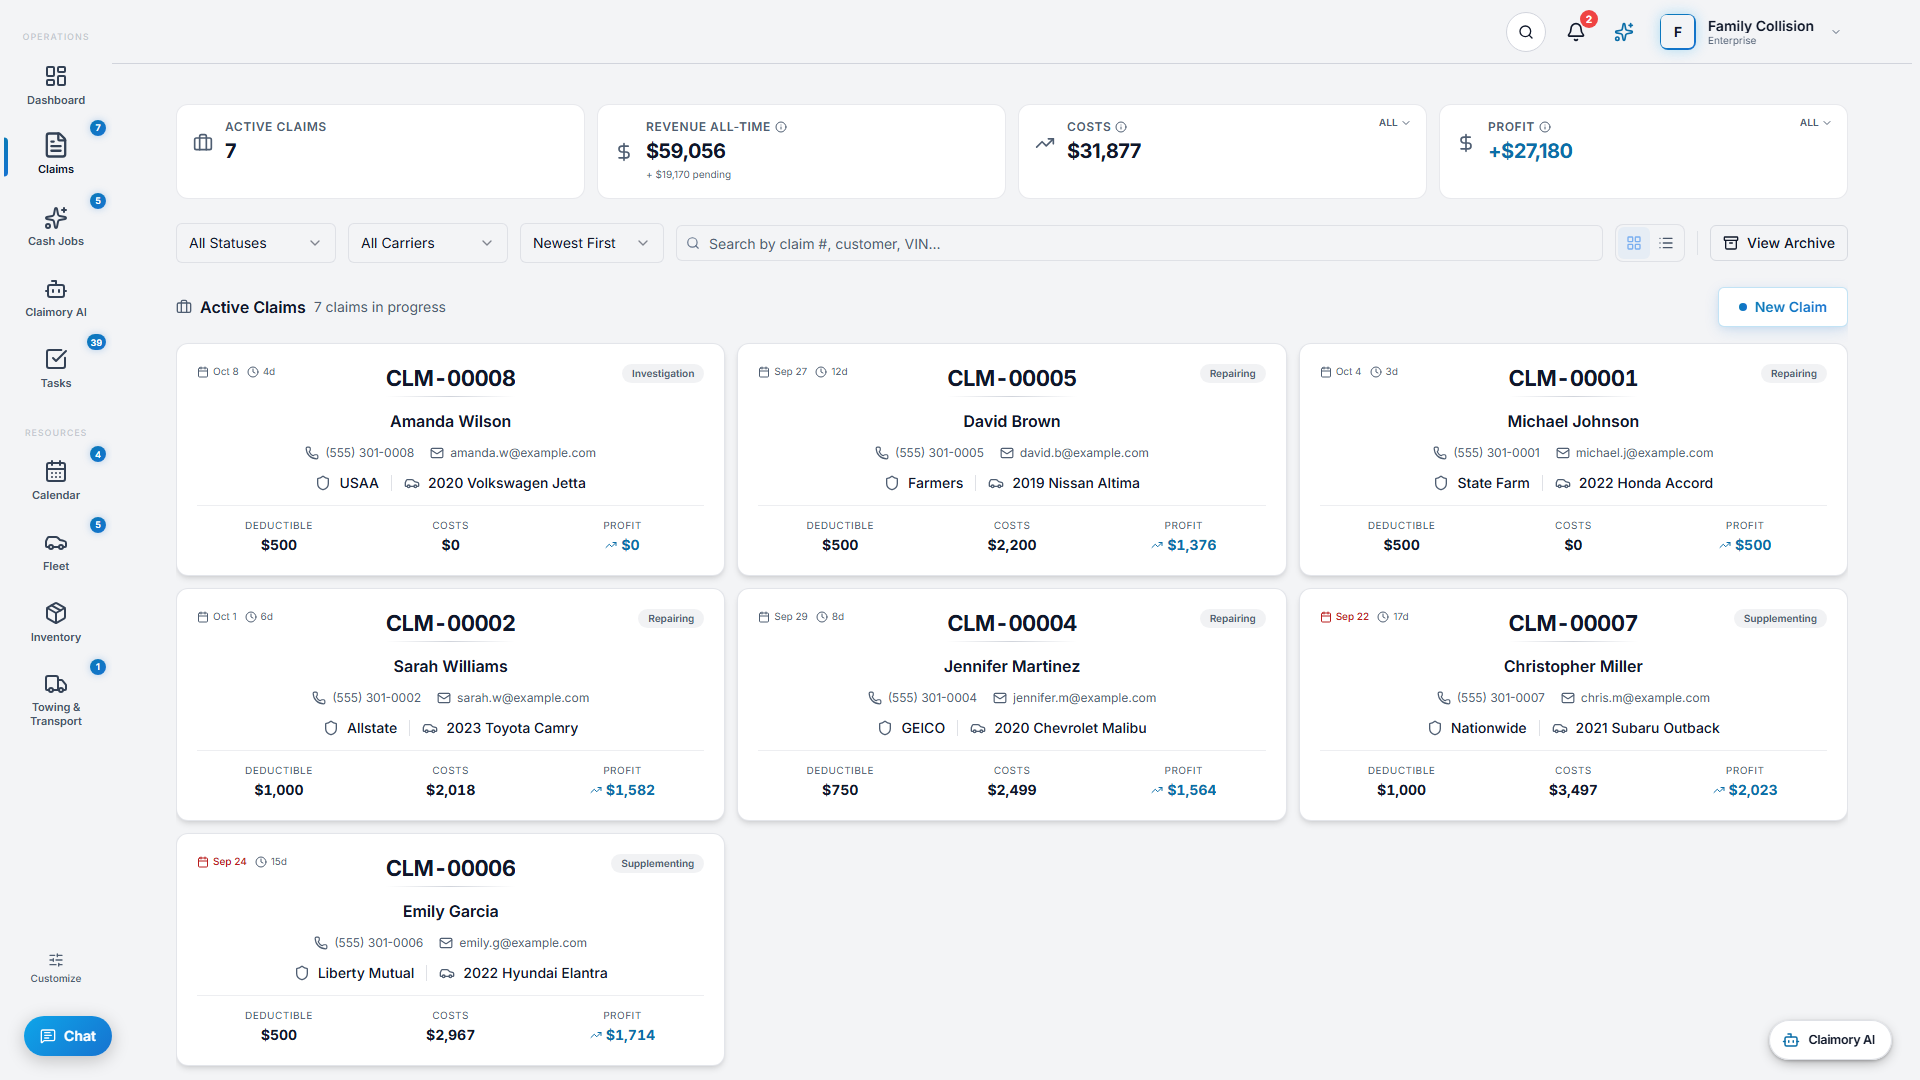Open Towing & Transport

(x=56, y=700)
